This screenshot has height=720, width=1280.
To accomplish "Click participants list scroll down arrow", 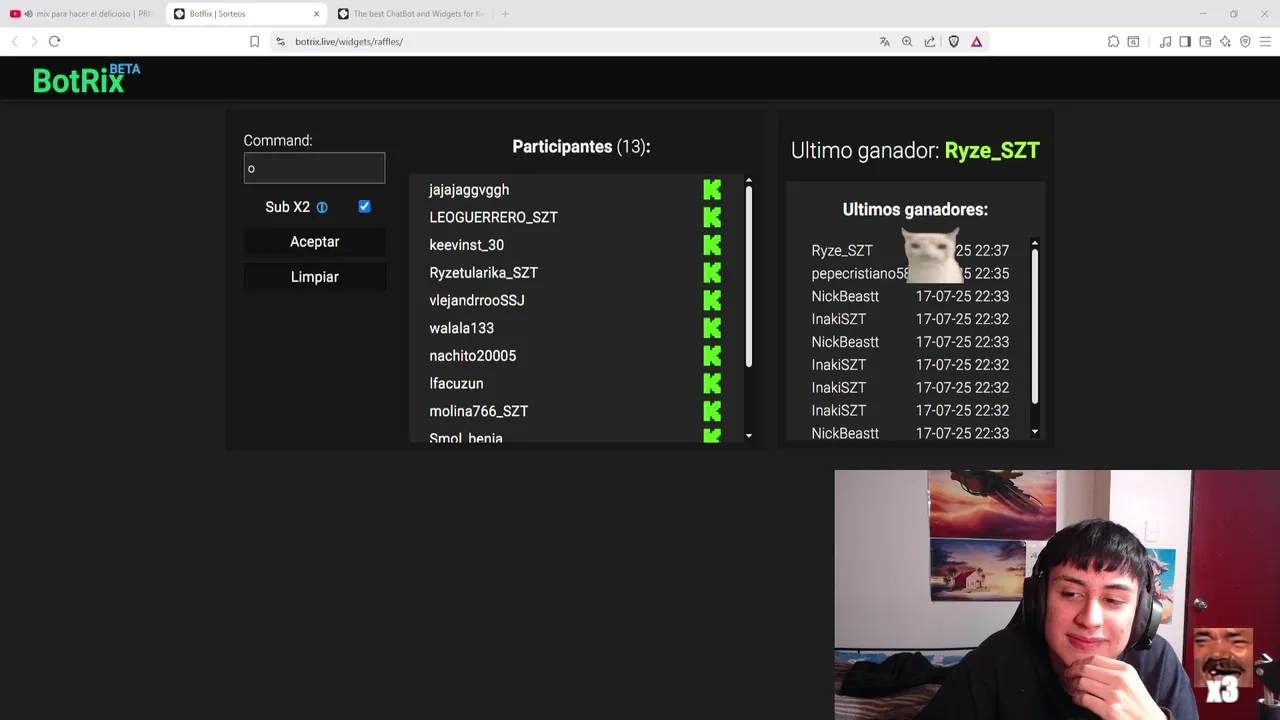I will click(x=749, y=436).
